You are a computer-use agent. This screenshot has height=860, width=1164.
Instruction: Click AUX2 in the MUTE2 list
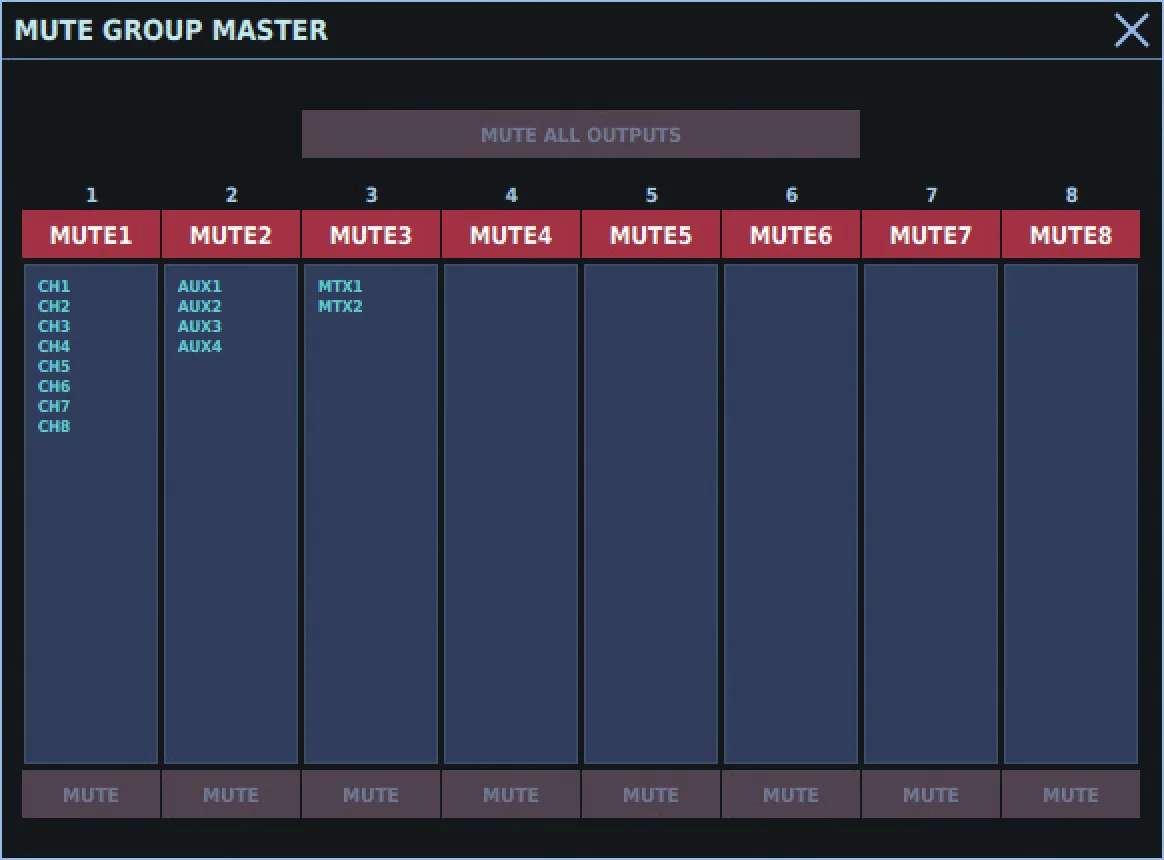click(200, 306)
